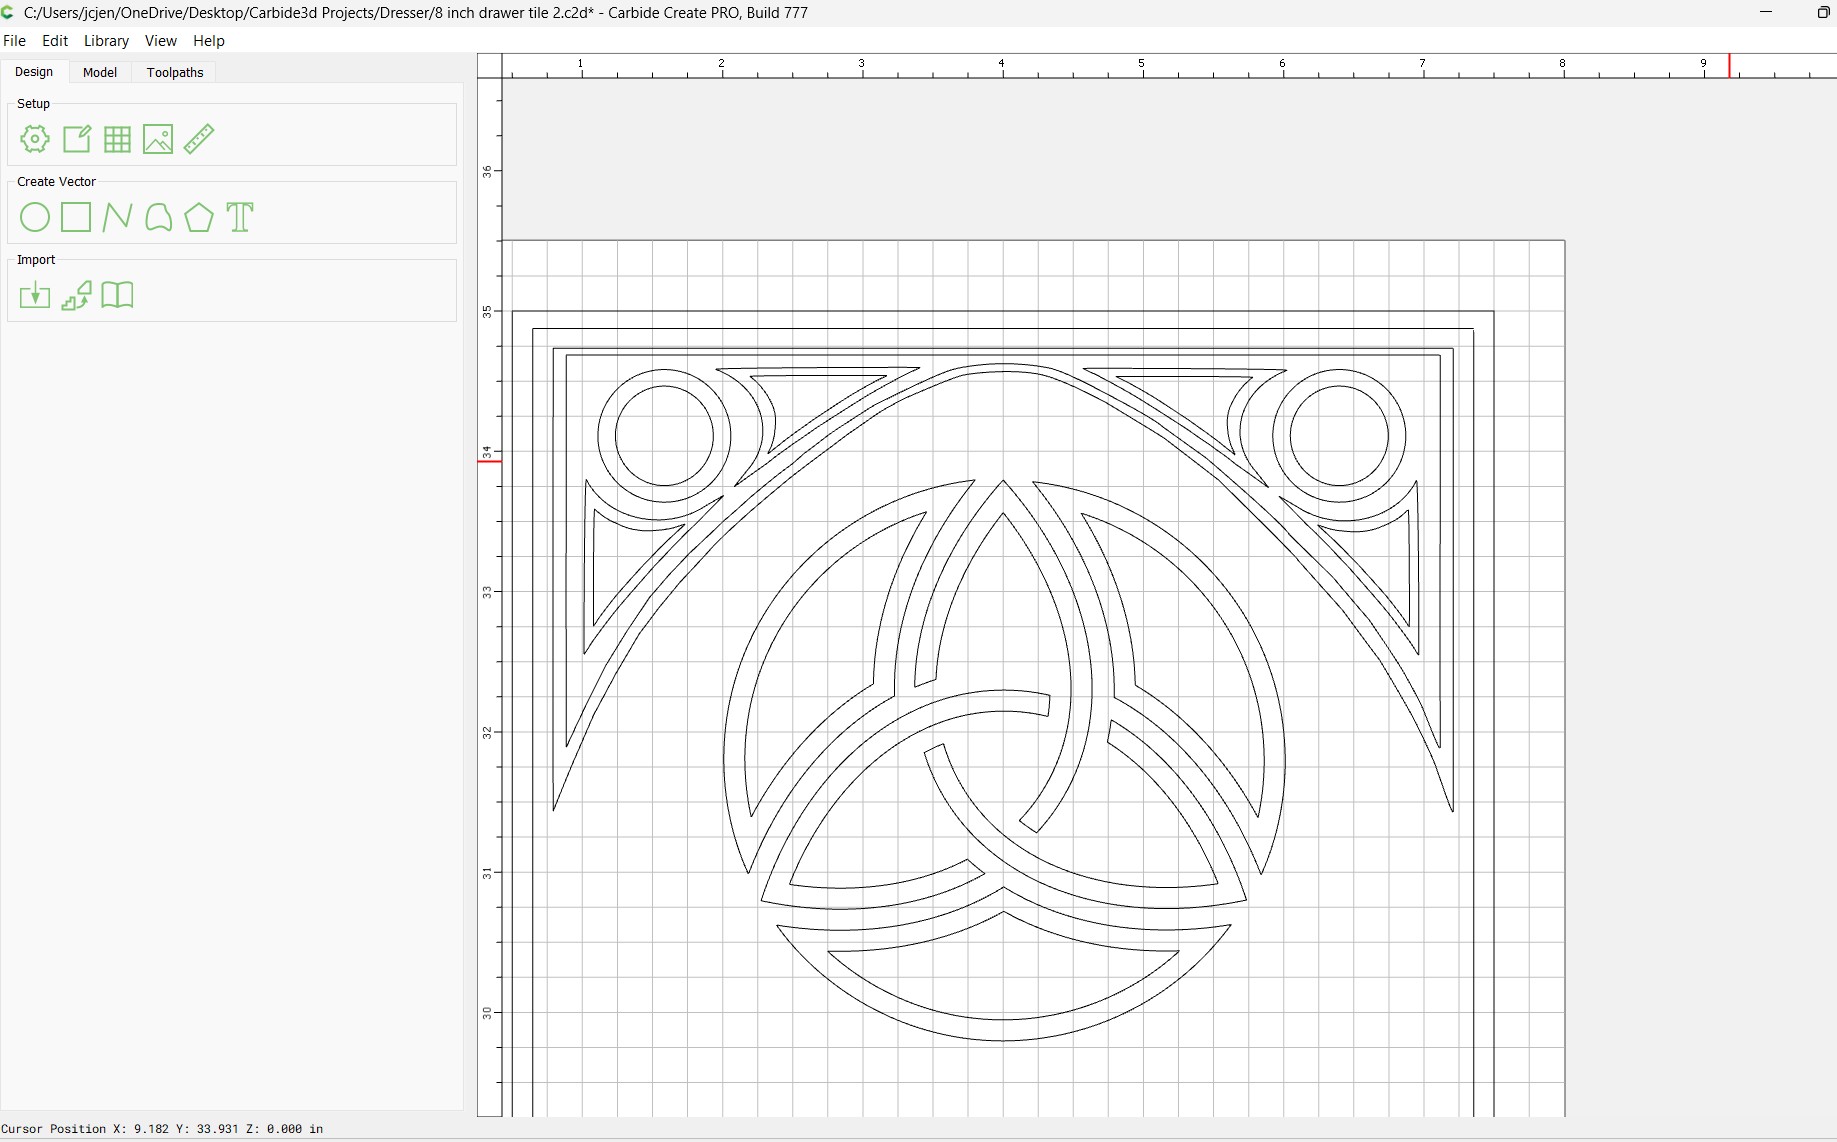Open the Trace Image tool

click(x=76, y=295)
